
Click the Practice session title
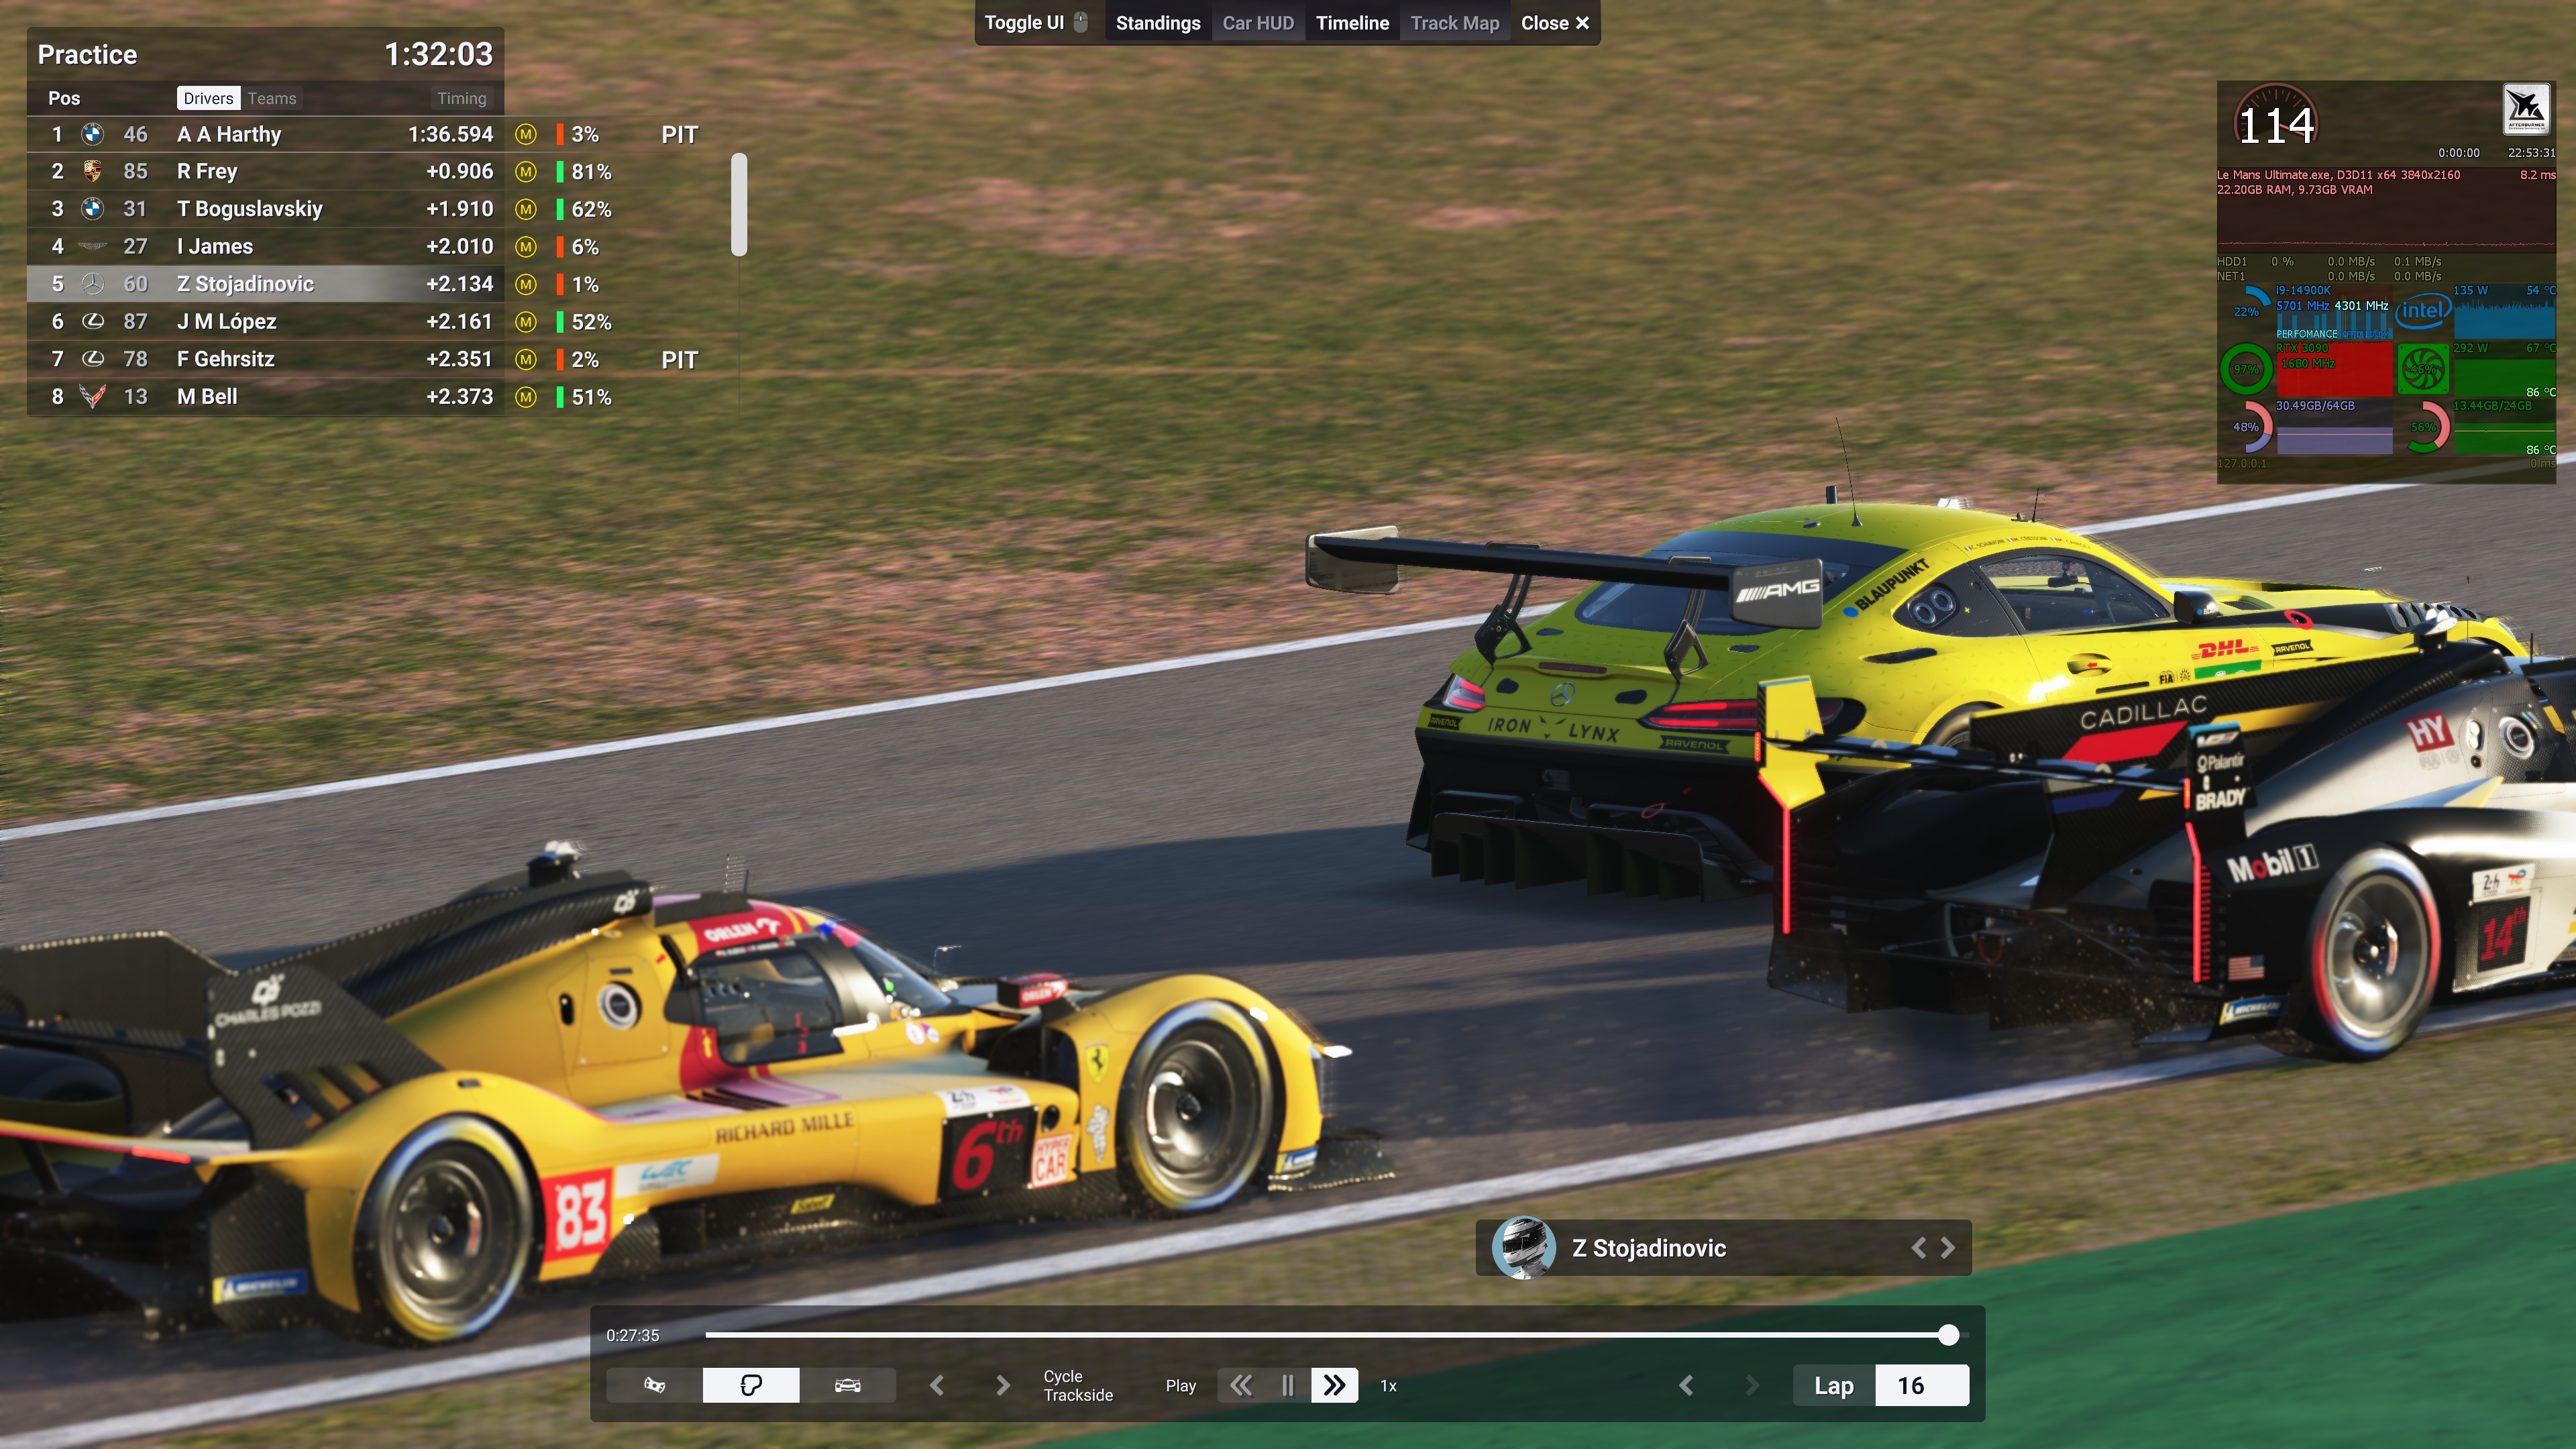pyautogui.click(x=87, y=54)
